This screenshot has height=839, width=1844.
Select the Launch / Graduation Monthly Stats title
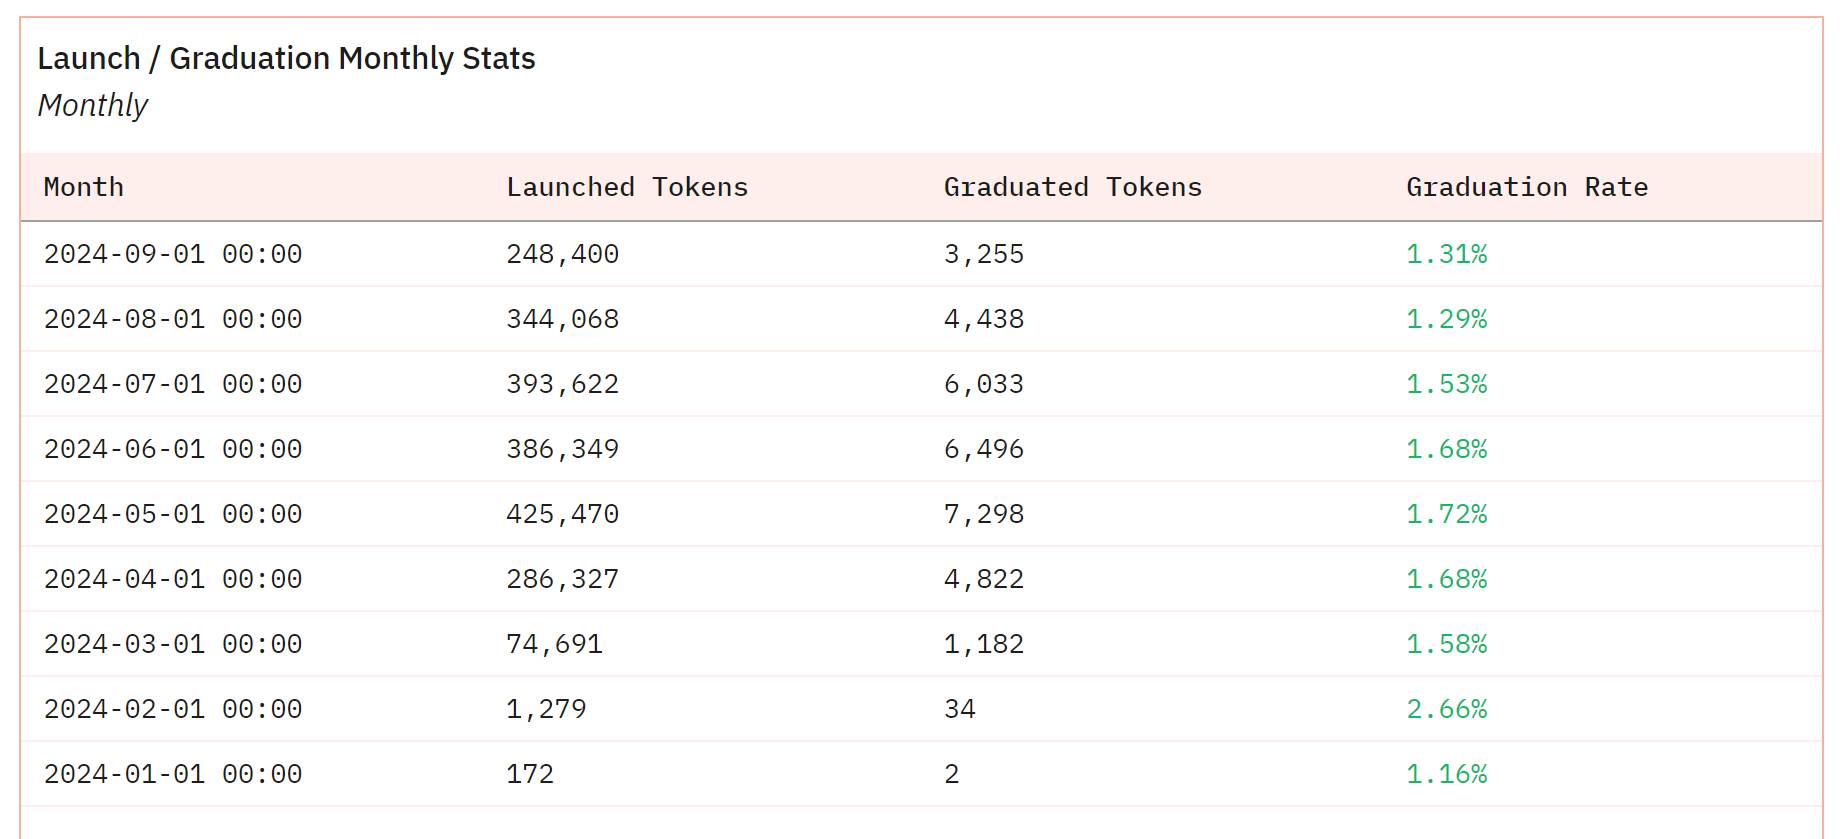coord(286,59)
